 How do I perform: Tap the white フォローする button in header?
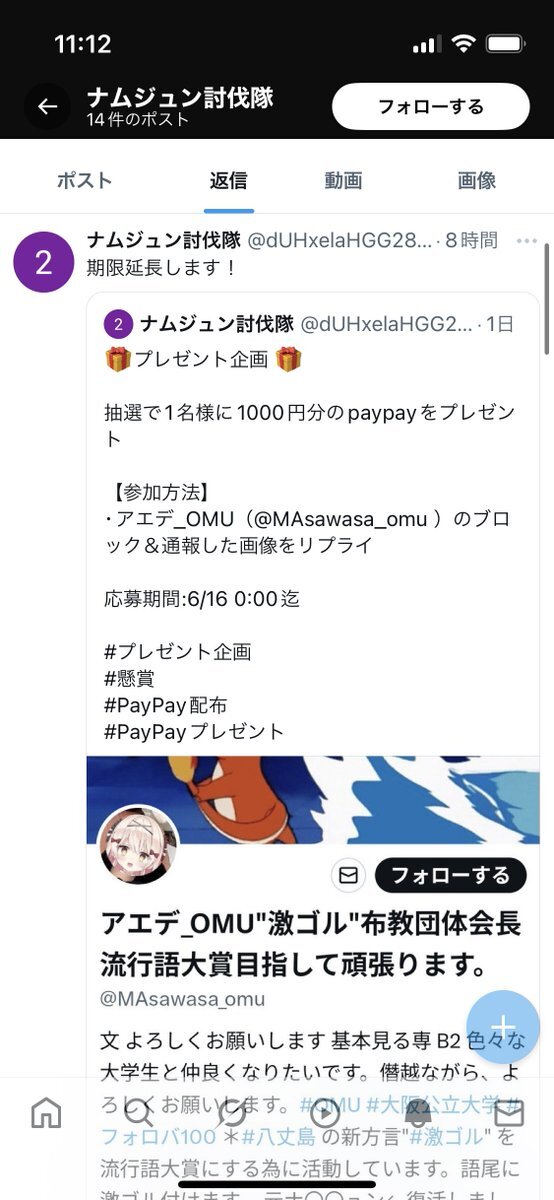click(431, 107)
